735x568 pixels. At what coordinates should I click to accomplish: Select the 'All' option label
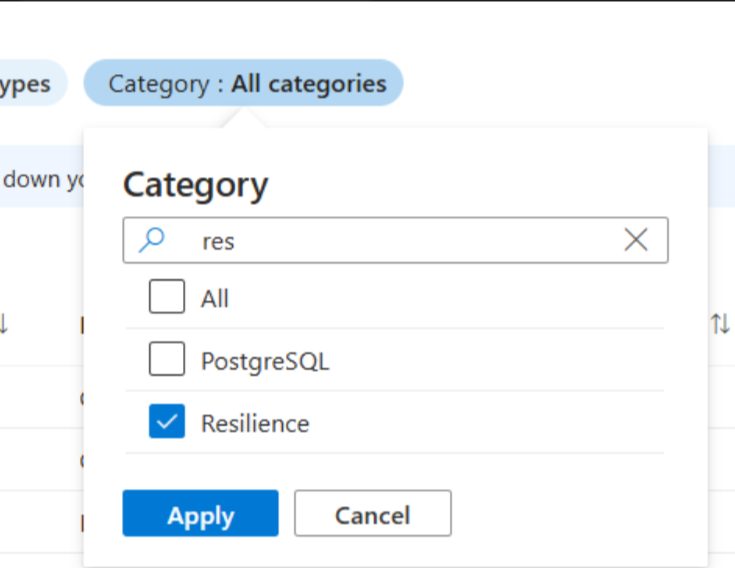click(x=215, y=298)
